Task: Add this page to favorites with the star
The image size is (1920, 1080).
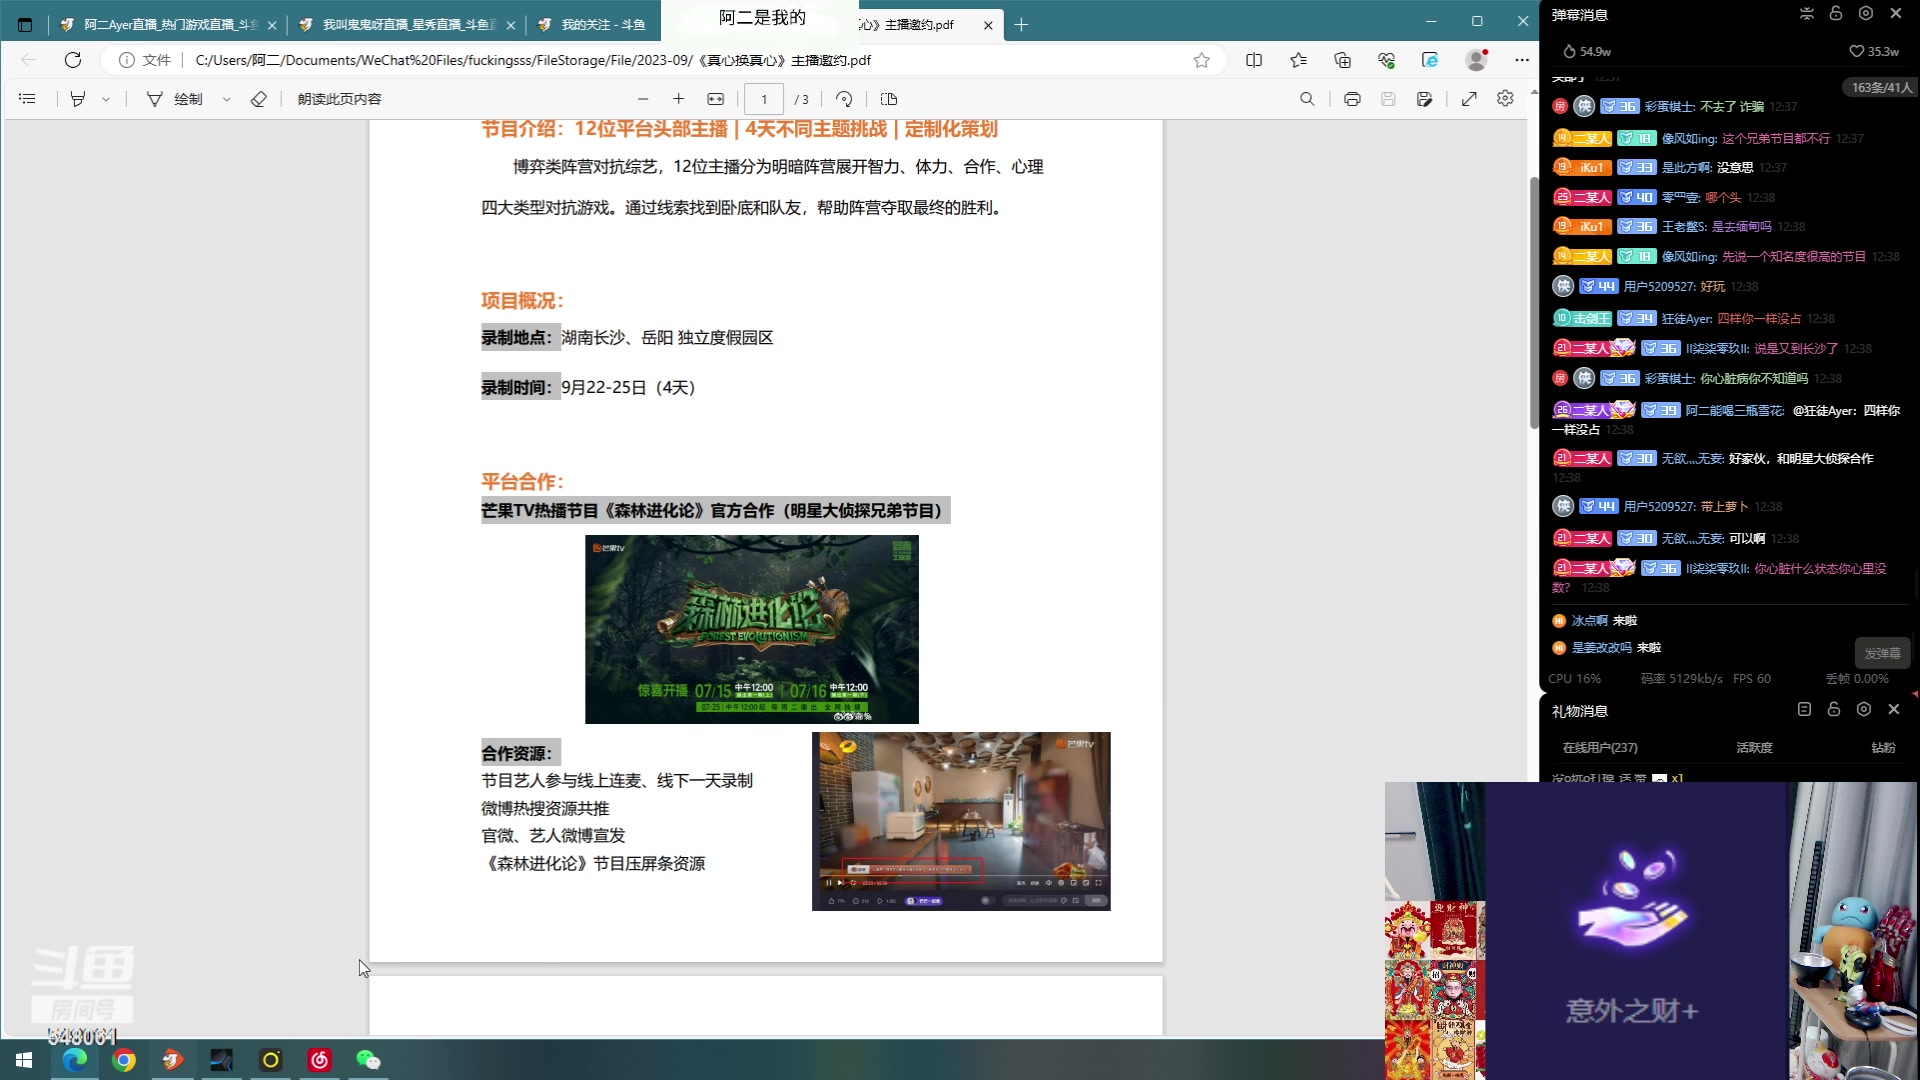Action: click(1201, 60)
